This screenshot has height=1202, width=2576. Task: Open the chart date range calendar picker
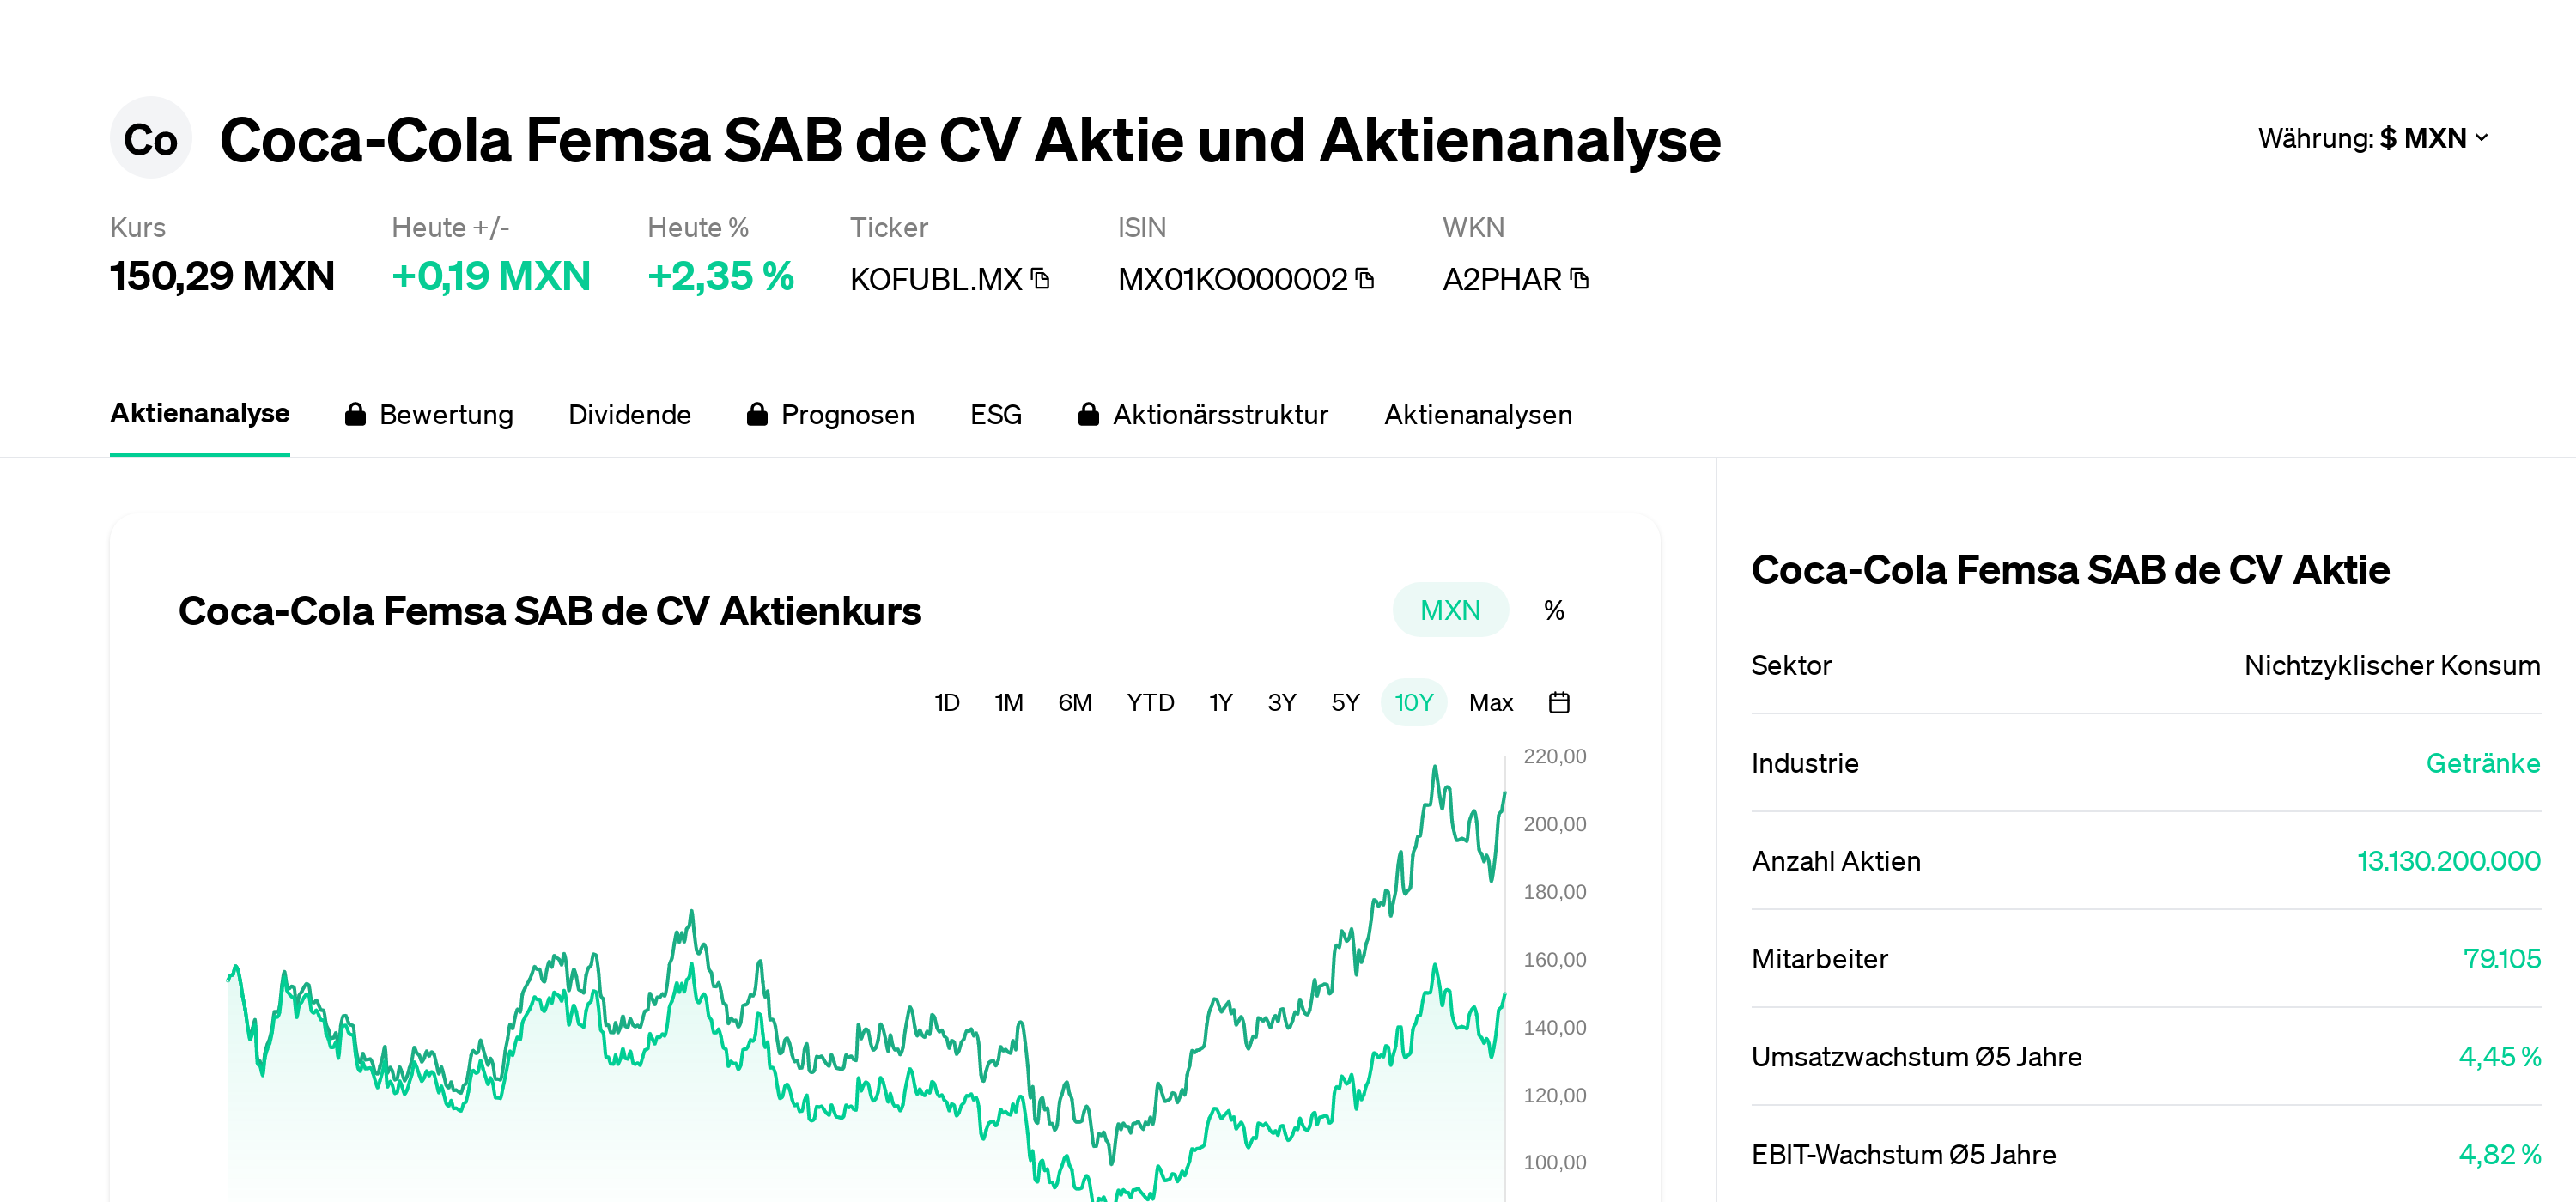coord(1559,703)
